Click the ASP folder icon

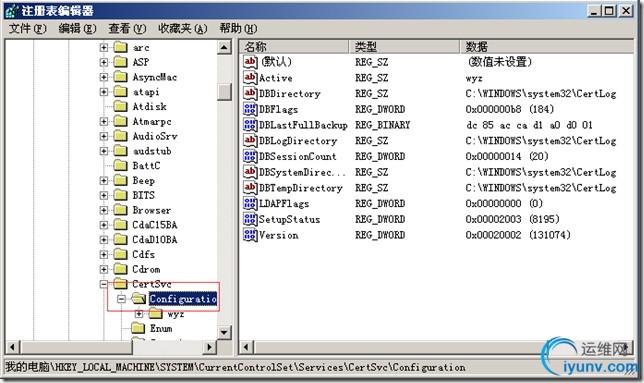120,62
